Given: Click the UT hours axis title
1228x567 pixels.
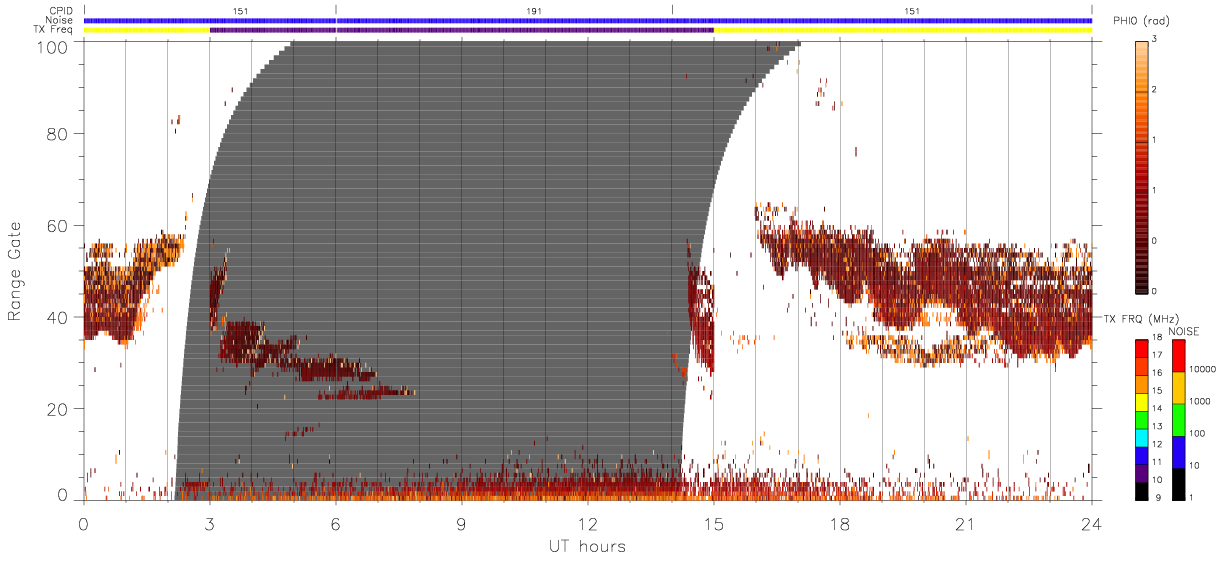Looking at the screenshot, I should coord(586,546).
